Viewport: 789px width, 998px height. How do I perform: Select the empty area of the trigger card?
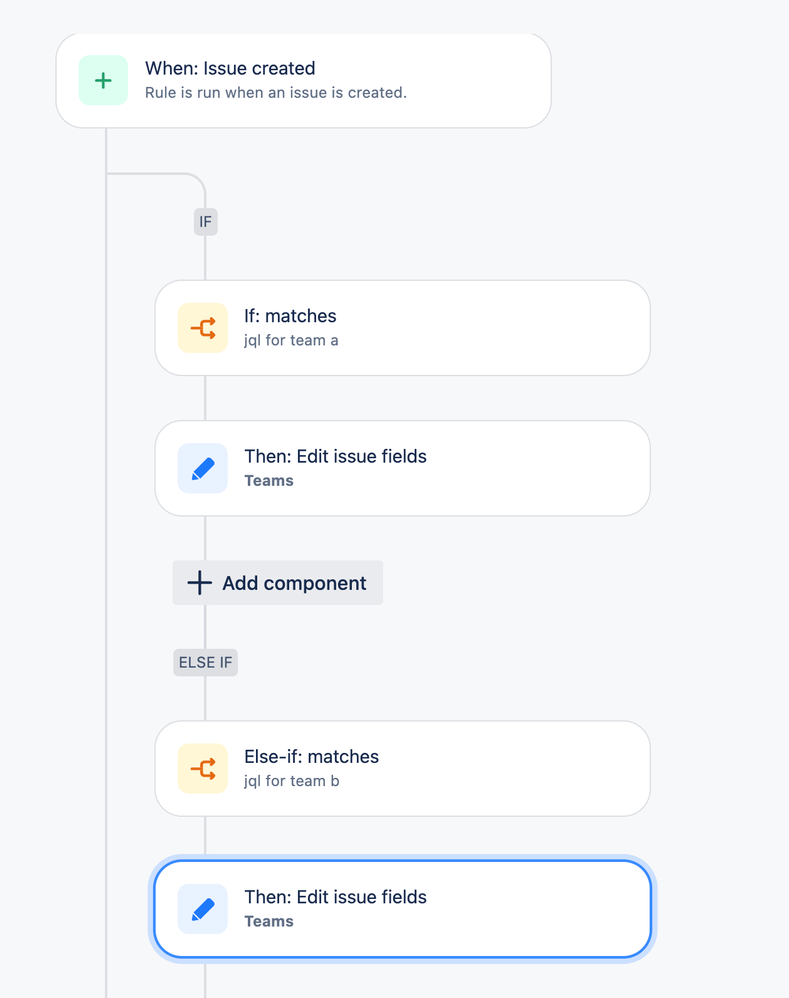[477, 80]
